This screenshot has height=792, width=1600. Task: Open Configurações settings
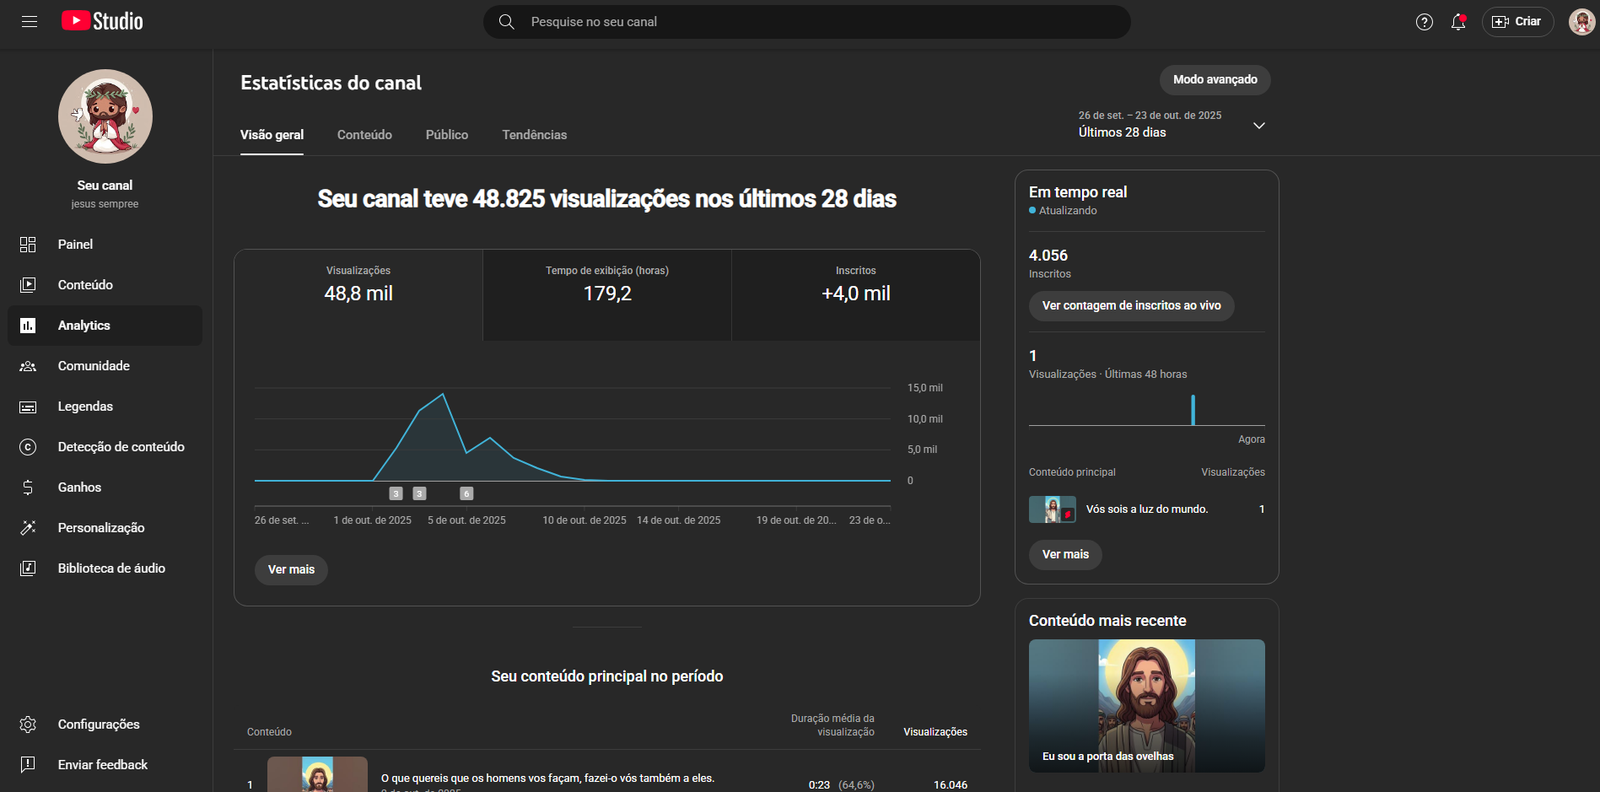(98, 724)
